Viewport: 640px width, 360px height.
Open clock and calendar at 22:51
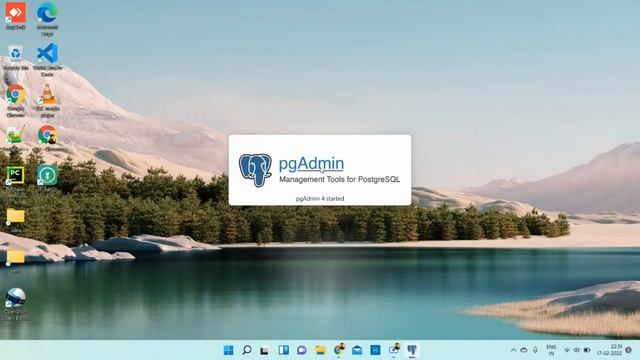(x=609, y=350)
